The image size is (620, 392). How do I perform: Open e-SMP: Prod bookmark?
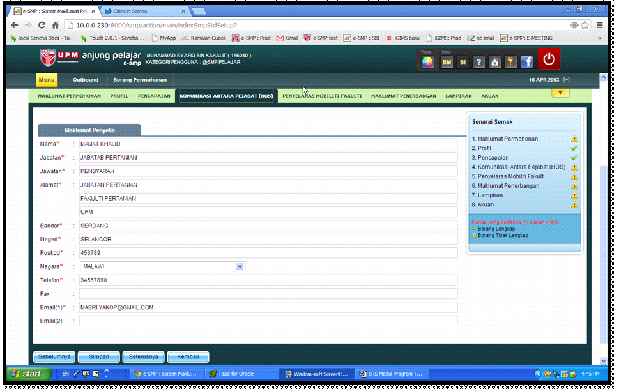click(x=251, y=38)
